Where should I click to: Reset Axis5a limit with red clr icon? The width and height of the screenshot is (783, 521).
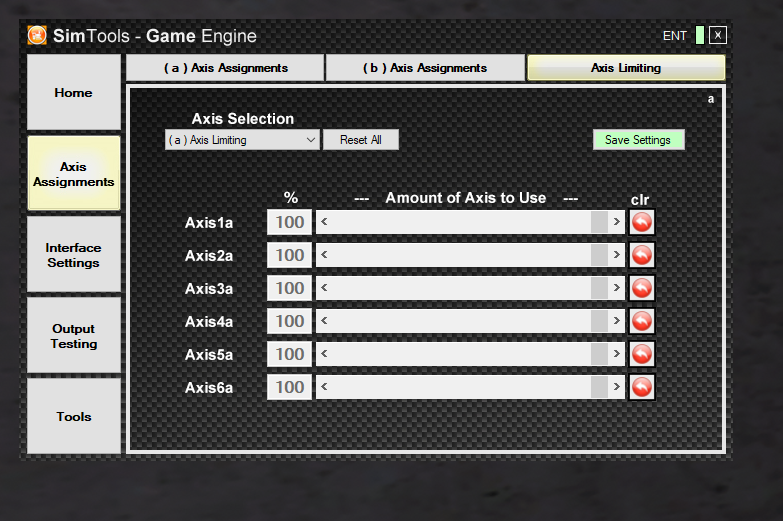[642, 354]
